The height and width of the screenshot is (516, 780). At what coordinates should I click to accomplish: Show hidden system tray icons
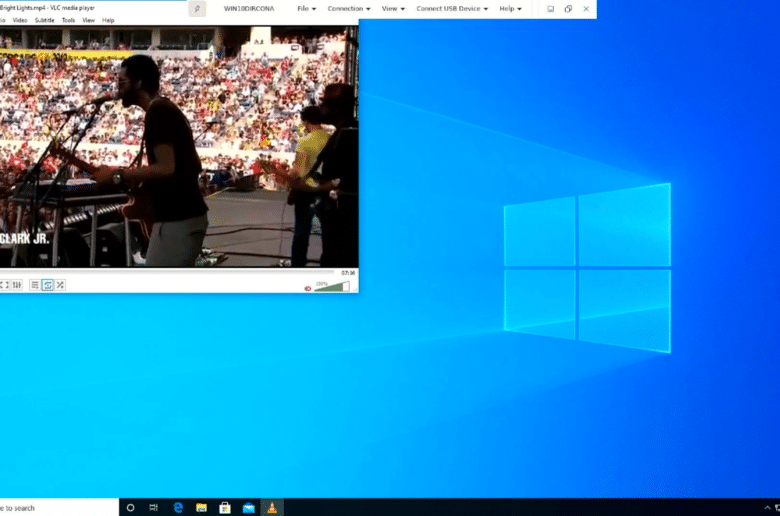(767, 508)
